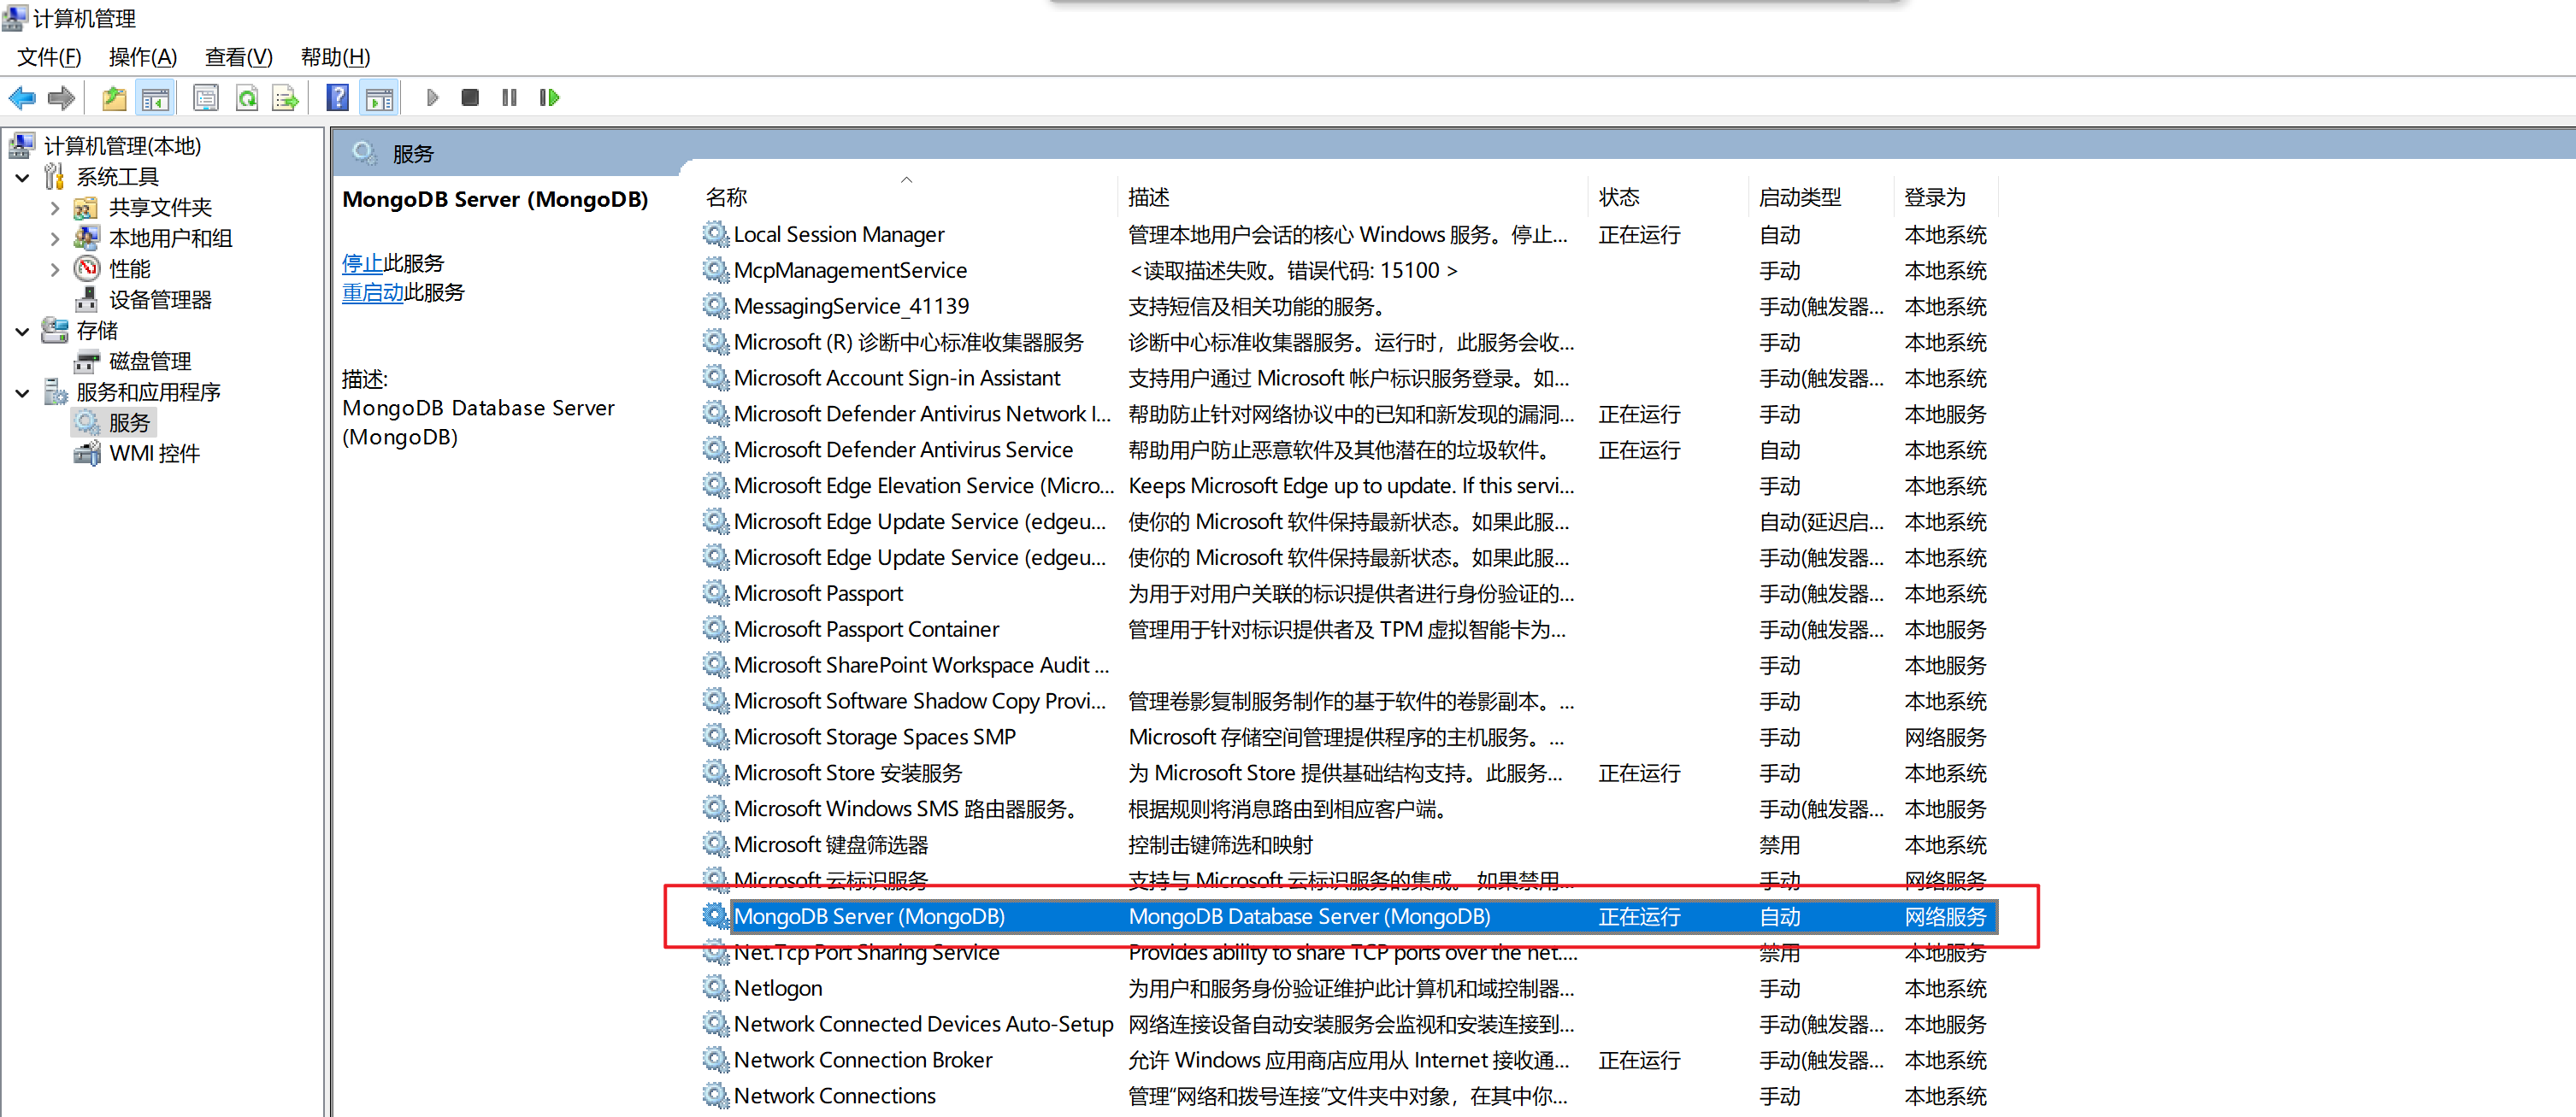
Task: Select the Microsoft Passport Container service
Action: (1348, 629)
